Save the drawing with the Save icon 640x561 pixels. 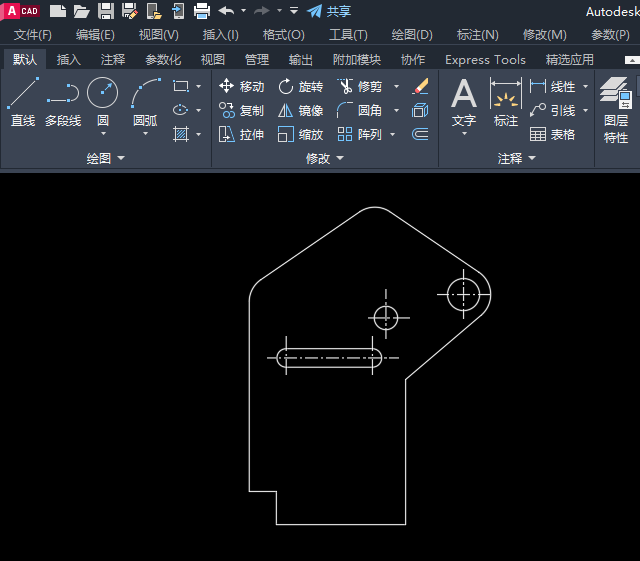click(x=106, y=11)
